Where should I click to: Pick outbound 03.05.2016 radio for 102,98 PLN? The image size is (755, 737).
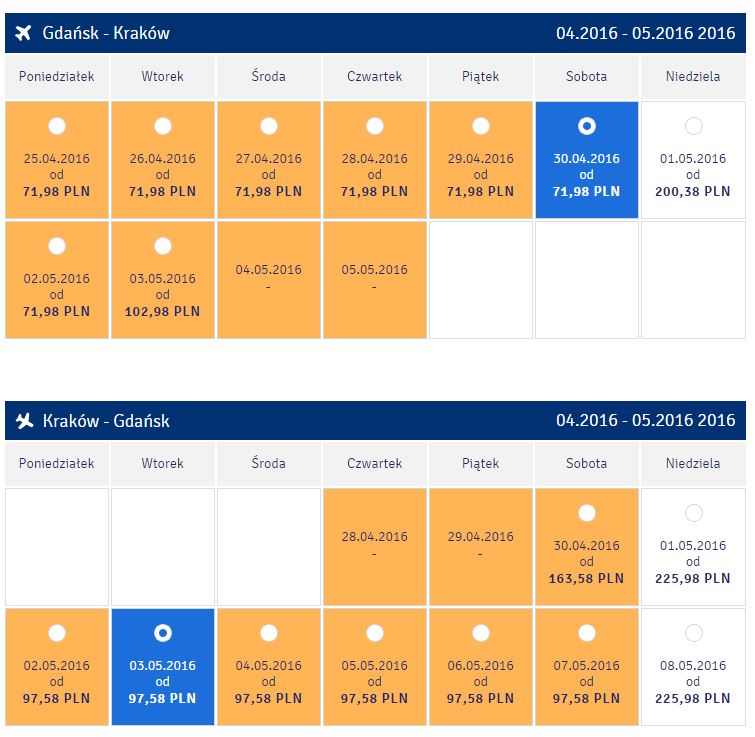pyautogui.click(x=163, y=246)
